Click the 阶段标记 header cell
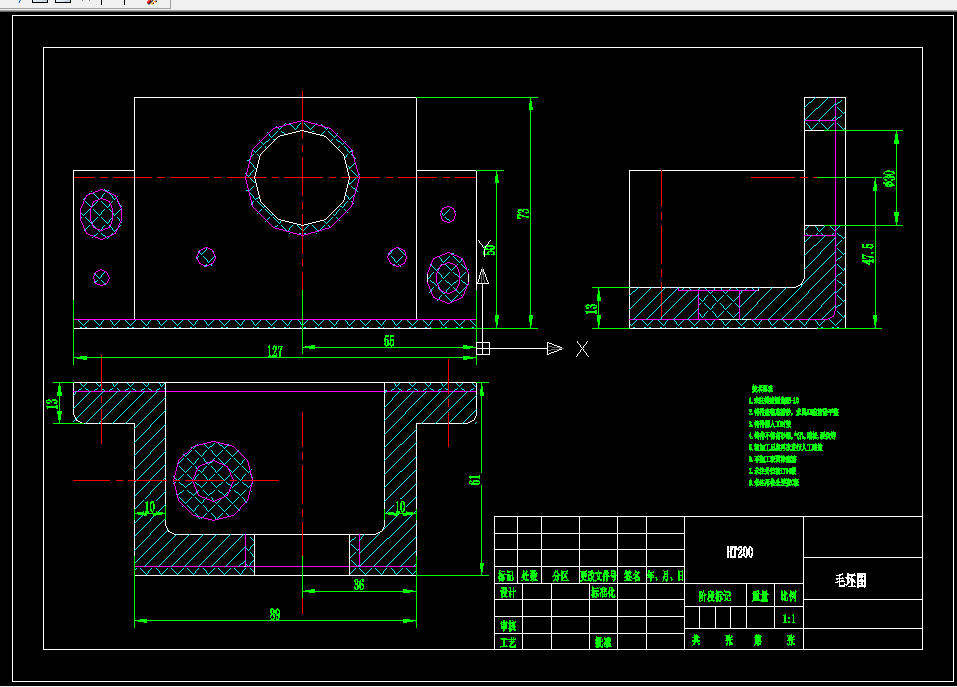This screenshot has height=687, width=957. coord(715,596)
